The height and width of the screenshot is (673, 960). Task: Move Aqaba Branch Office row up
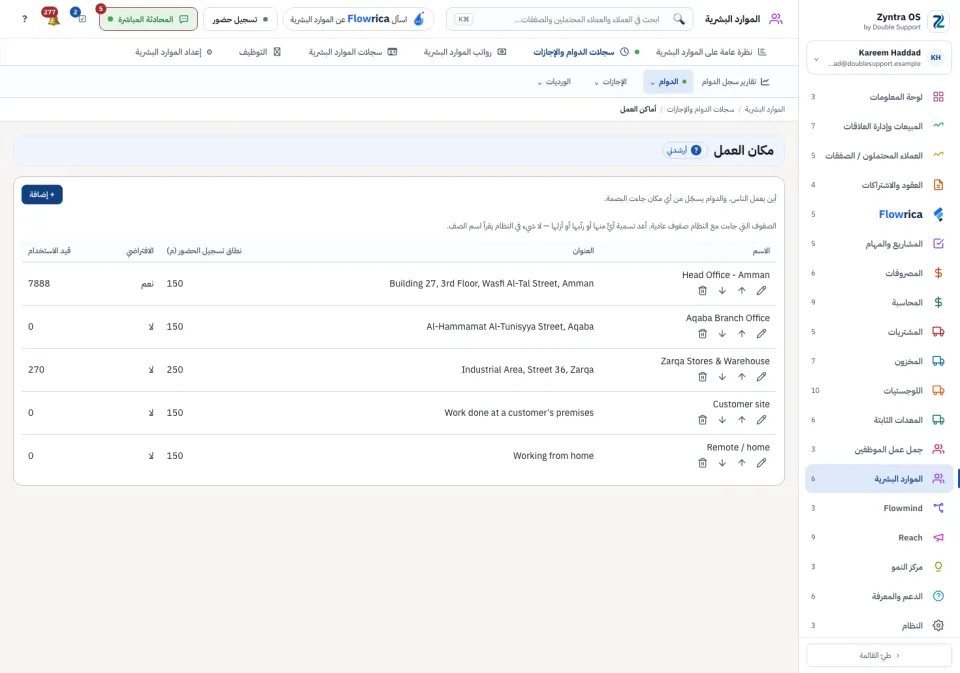pos(741,334)
